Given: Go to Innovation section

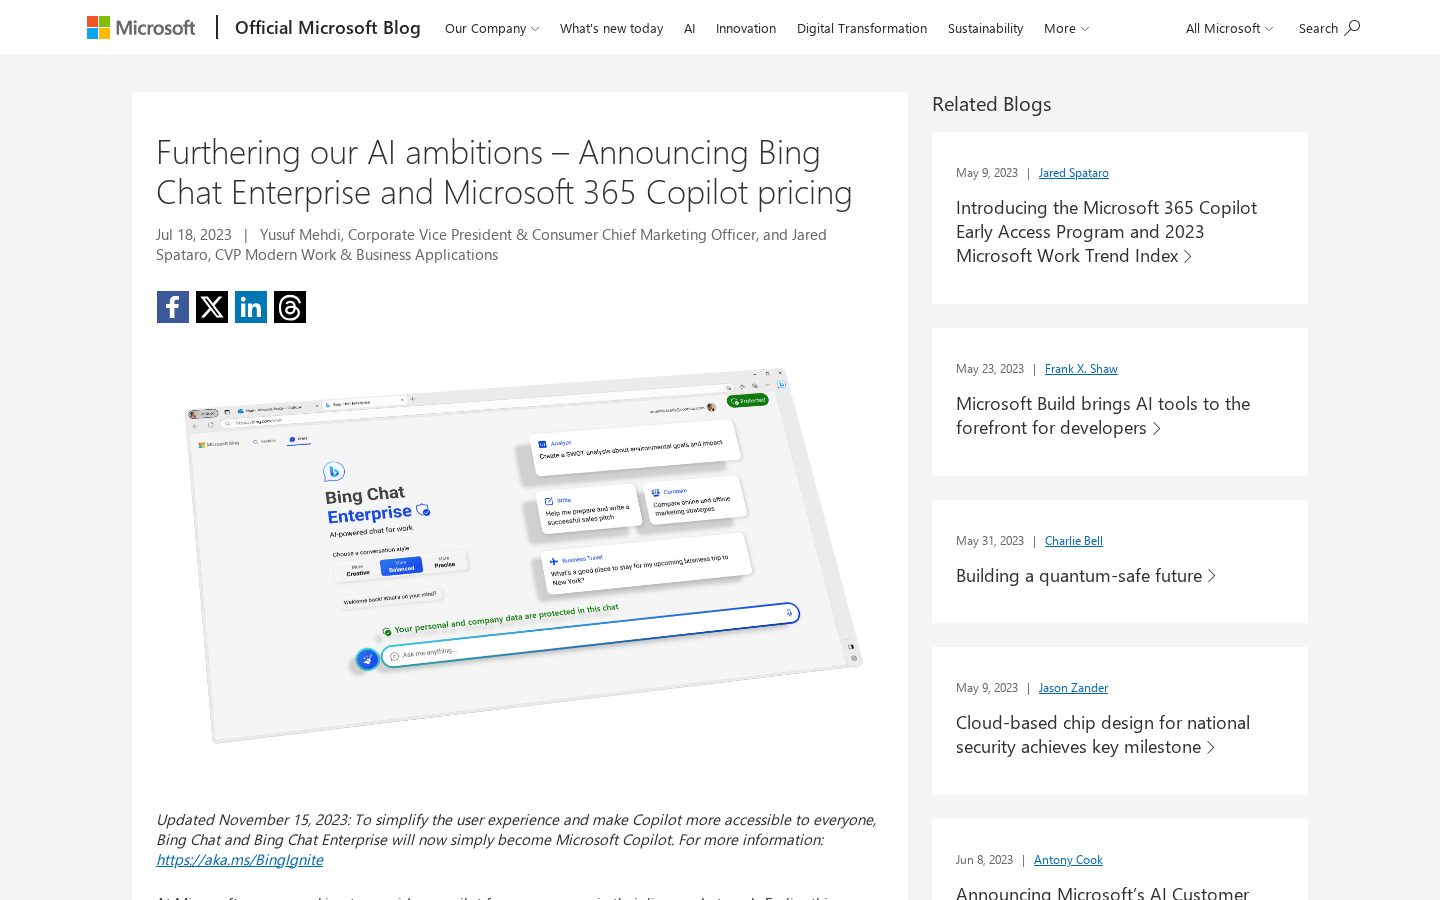Looking at the screenshot, I should 746,28.
